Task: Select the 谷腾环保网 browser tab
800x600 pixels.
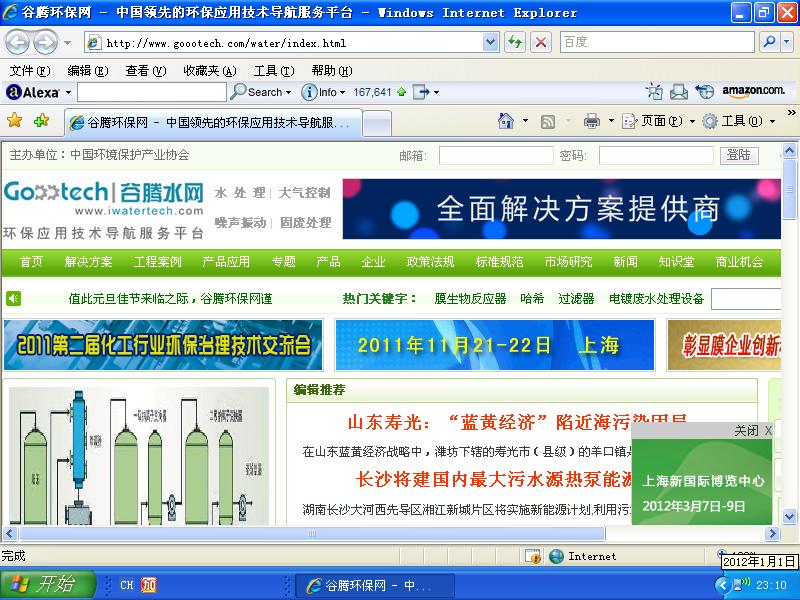Action: [213, 122]
